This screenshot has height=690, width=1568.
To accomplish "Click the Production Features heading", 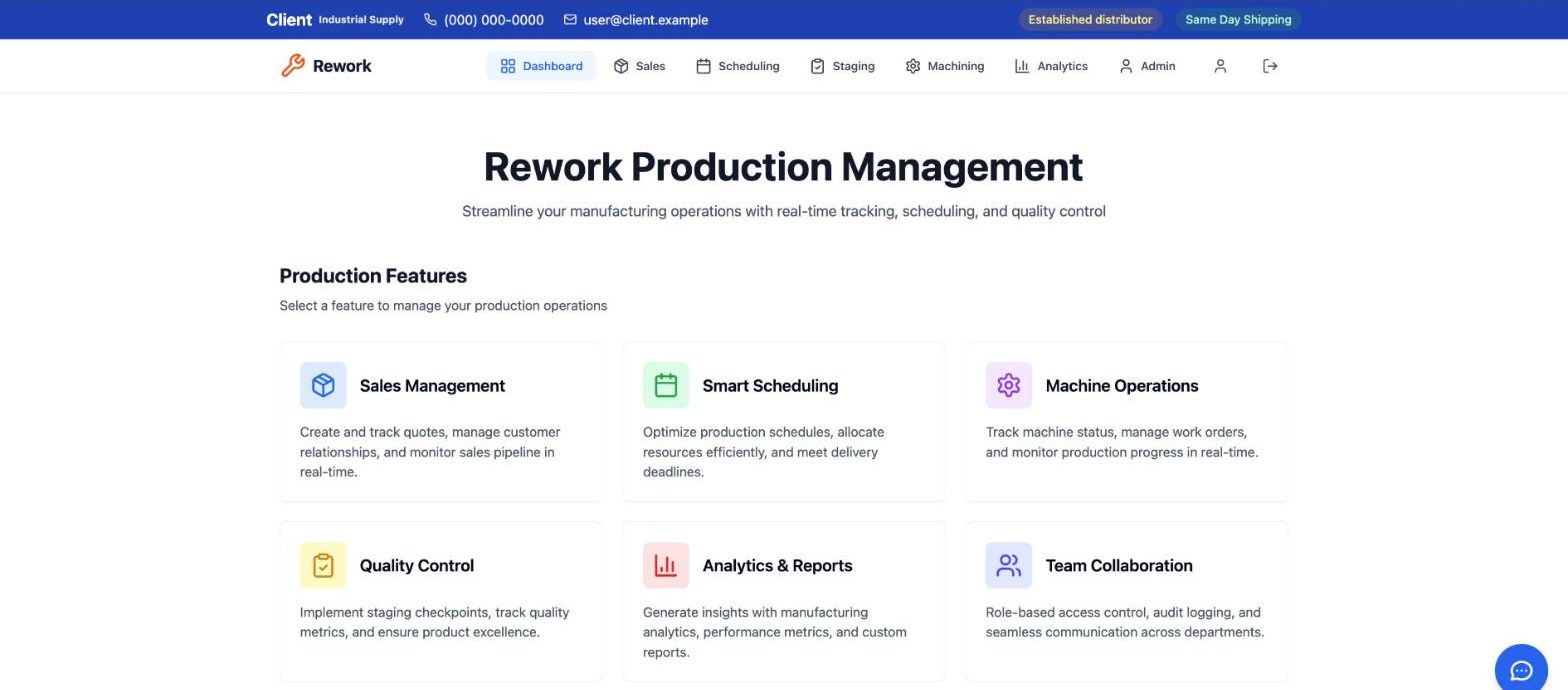I will (x=373, y=276).
